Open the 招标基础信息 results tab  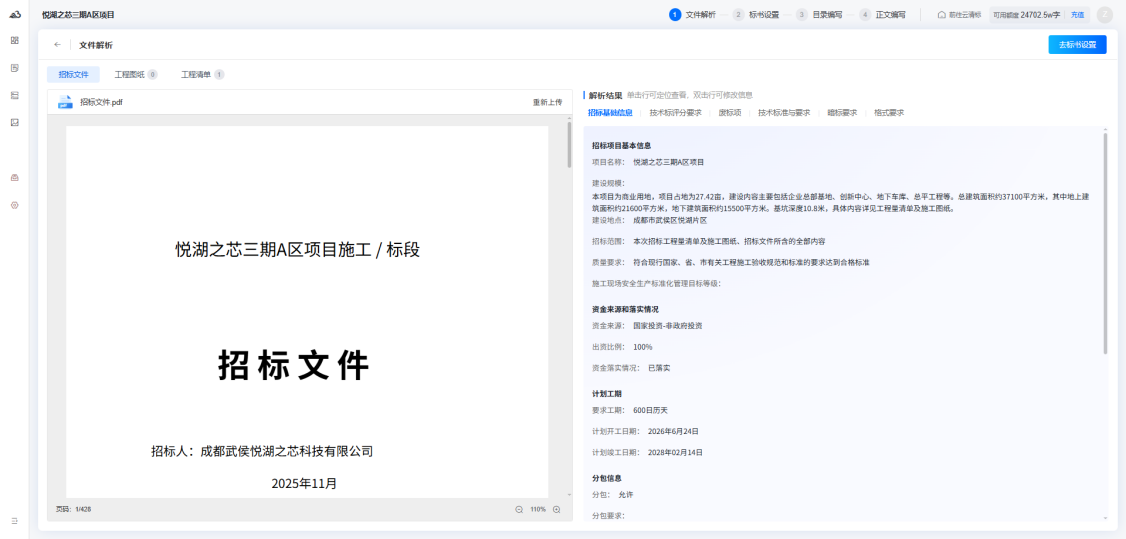(610, 113)
